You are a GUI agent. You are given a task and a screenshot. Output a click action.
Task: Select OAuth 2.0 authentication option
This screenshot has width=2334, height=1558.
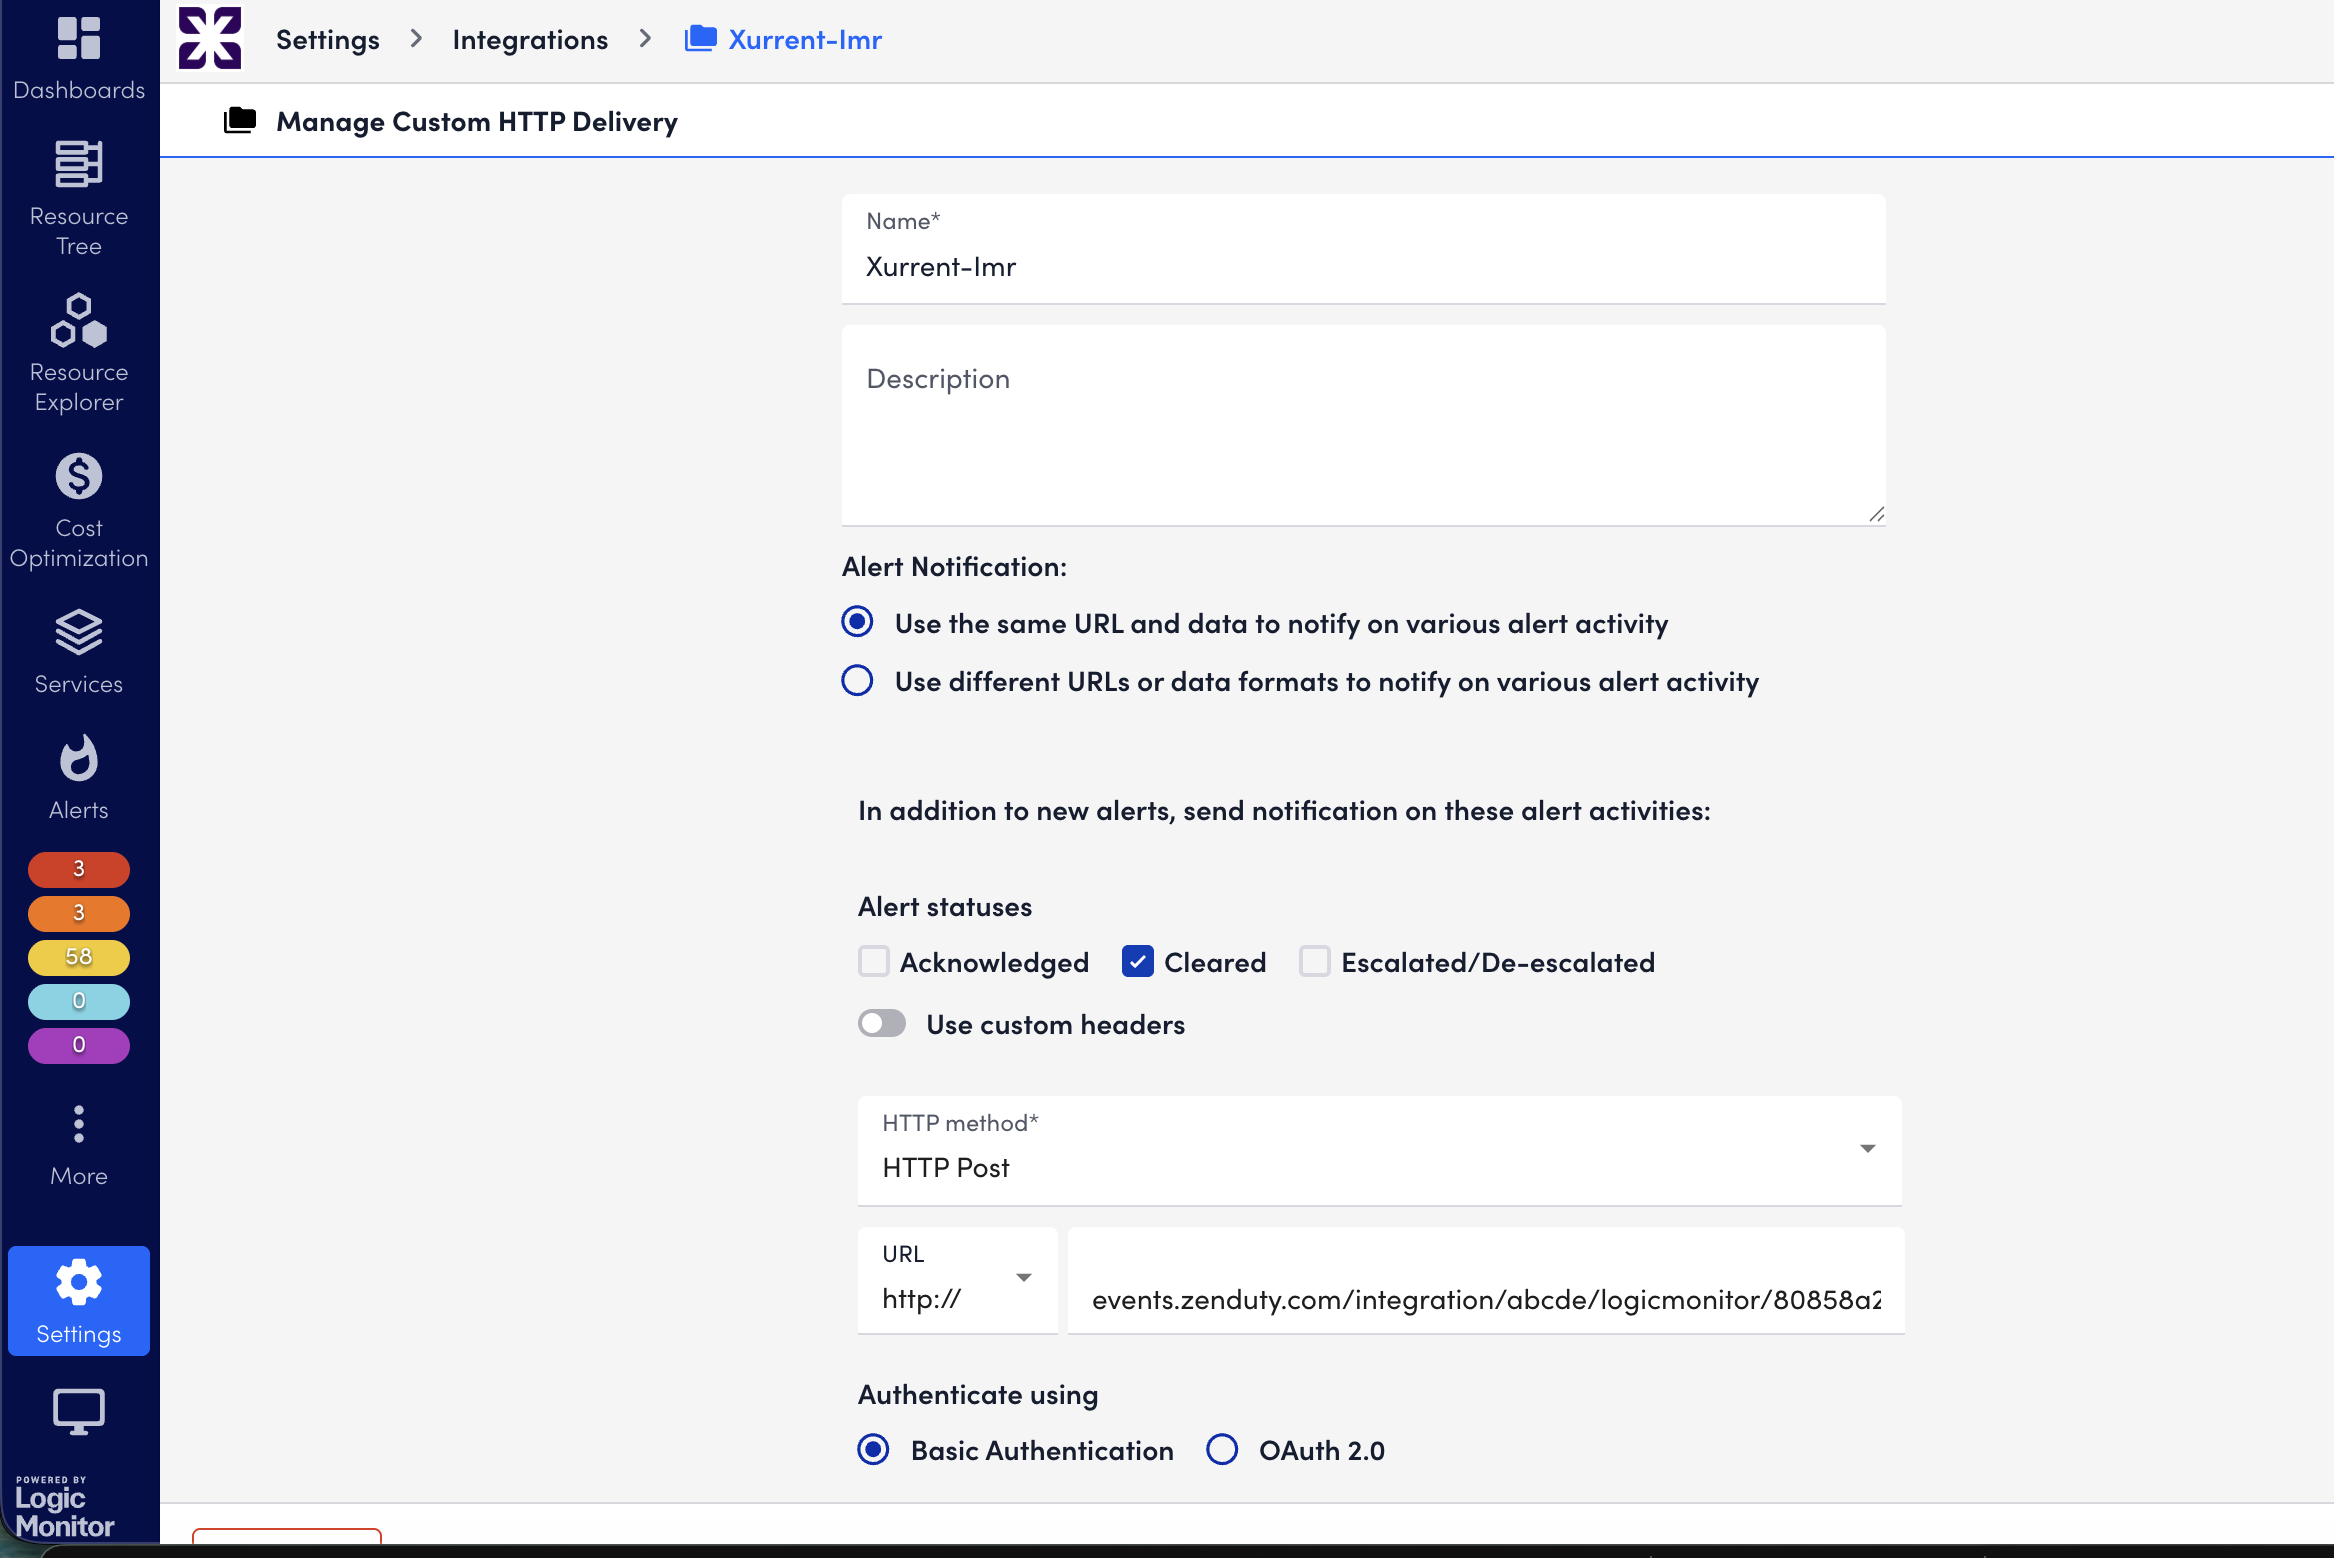[1222, 1450]
